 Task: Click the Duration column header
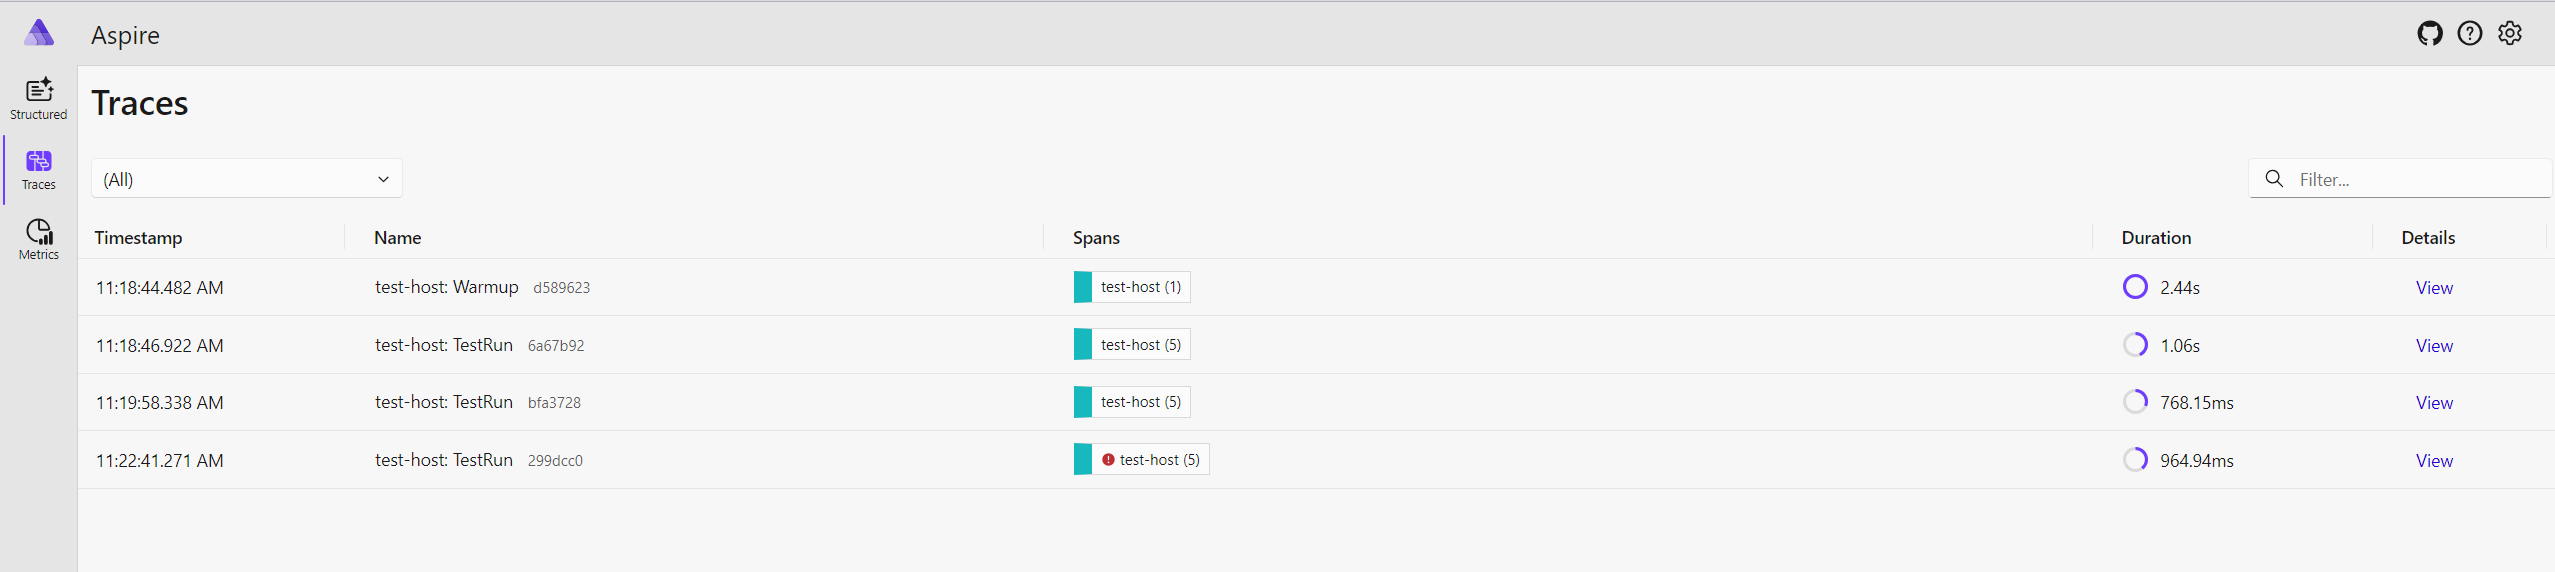[2156, 238]
